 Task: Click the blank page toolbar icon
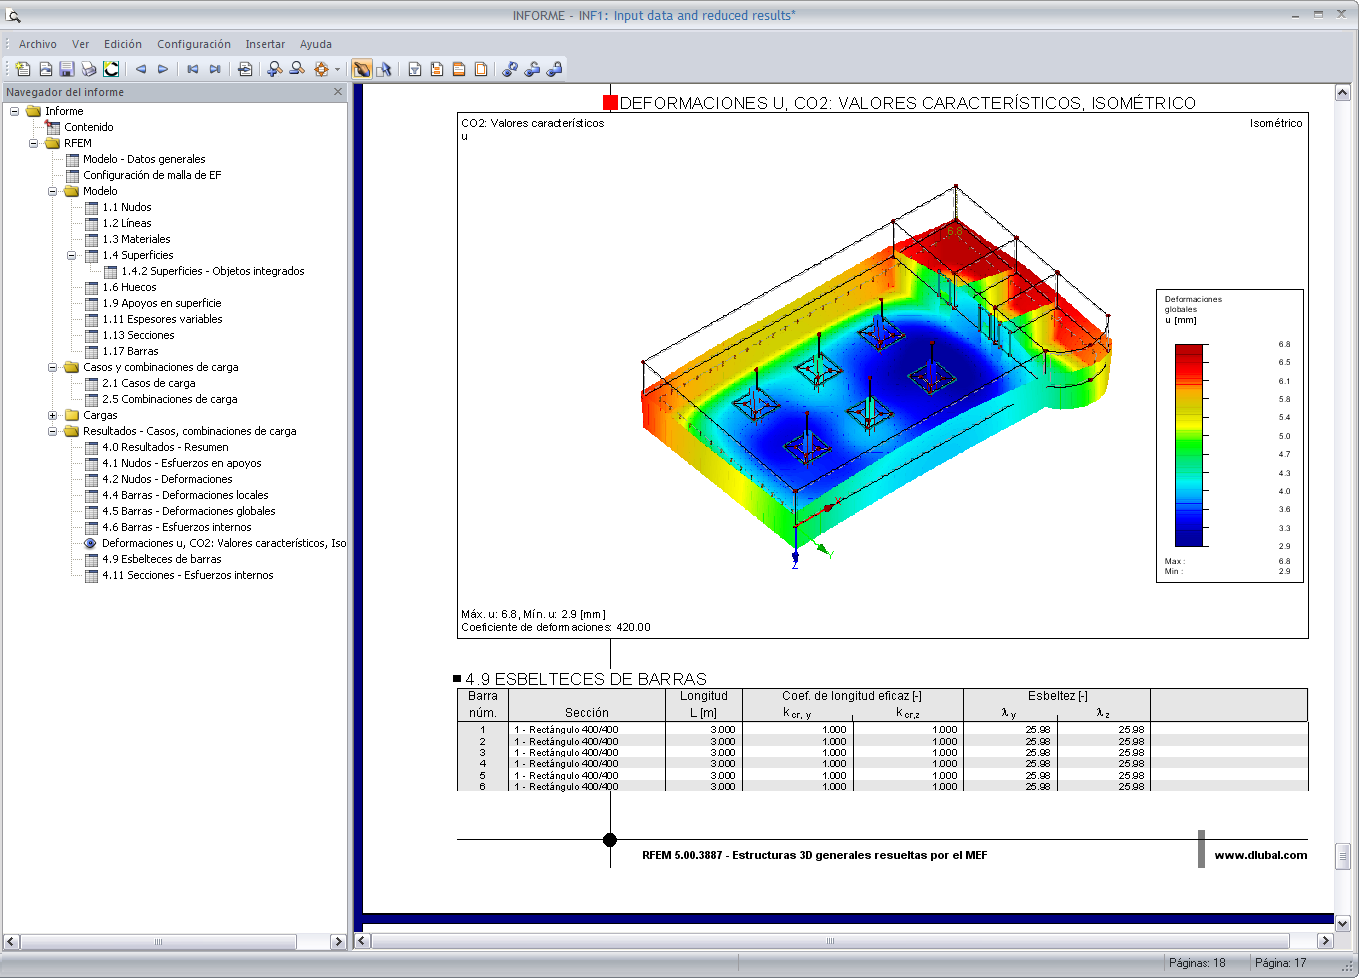pyautogui.click(x=481, y=69)
